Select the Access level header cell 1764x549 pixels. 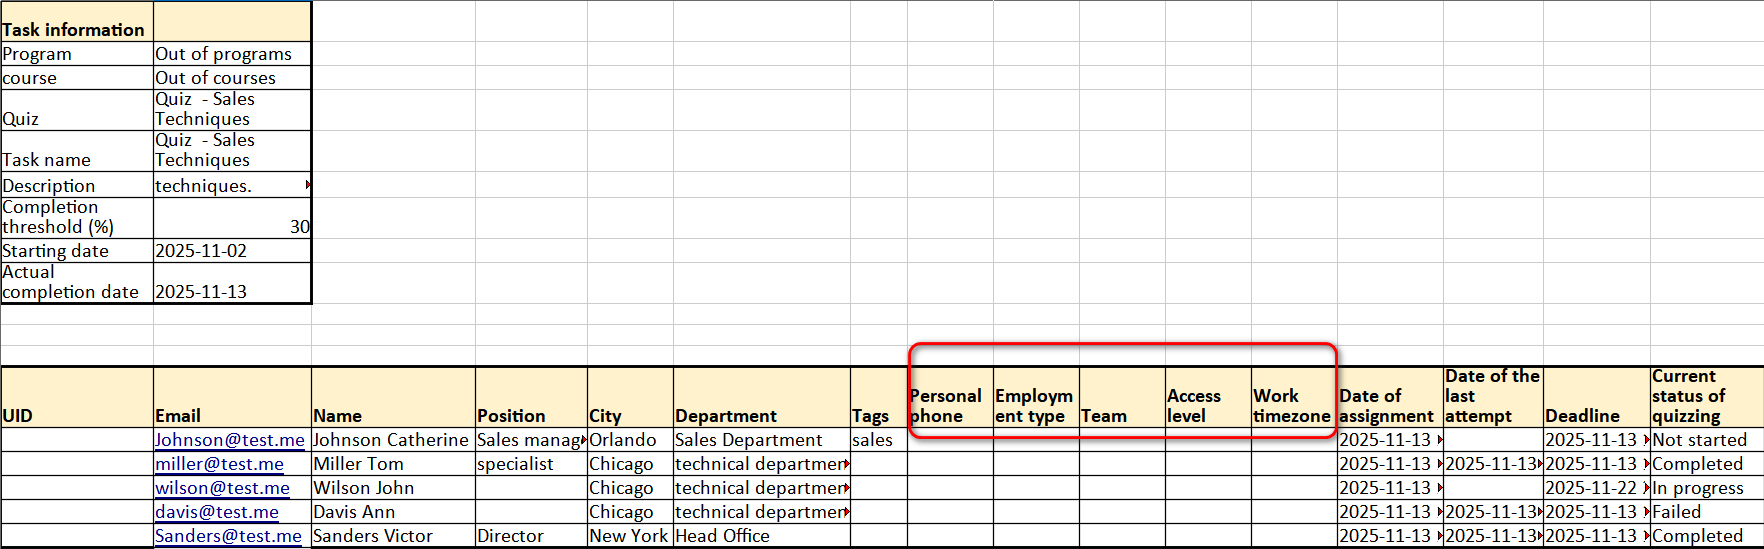click(x=1207, y=406)
